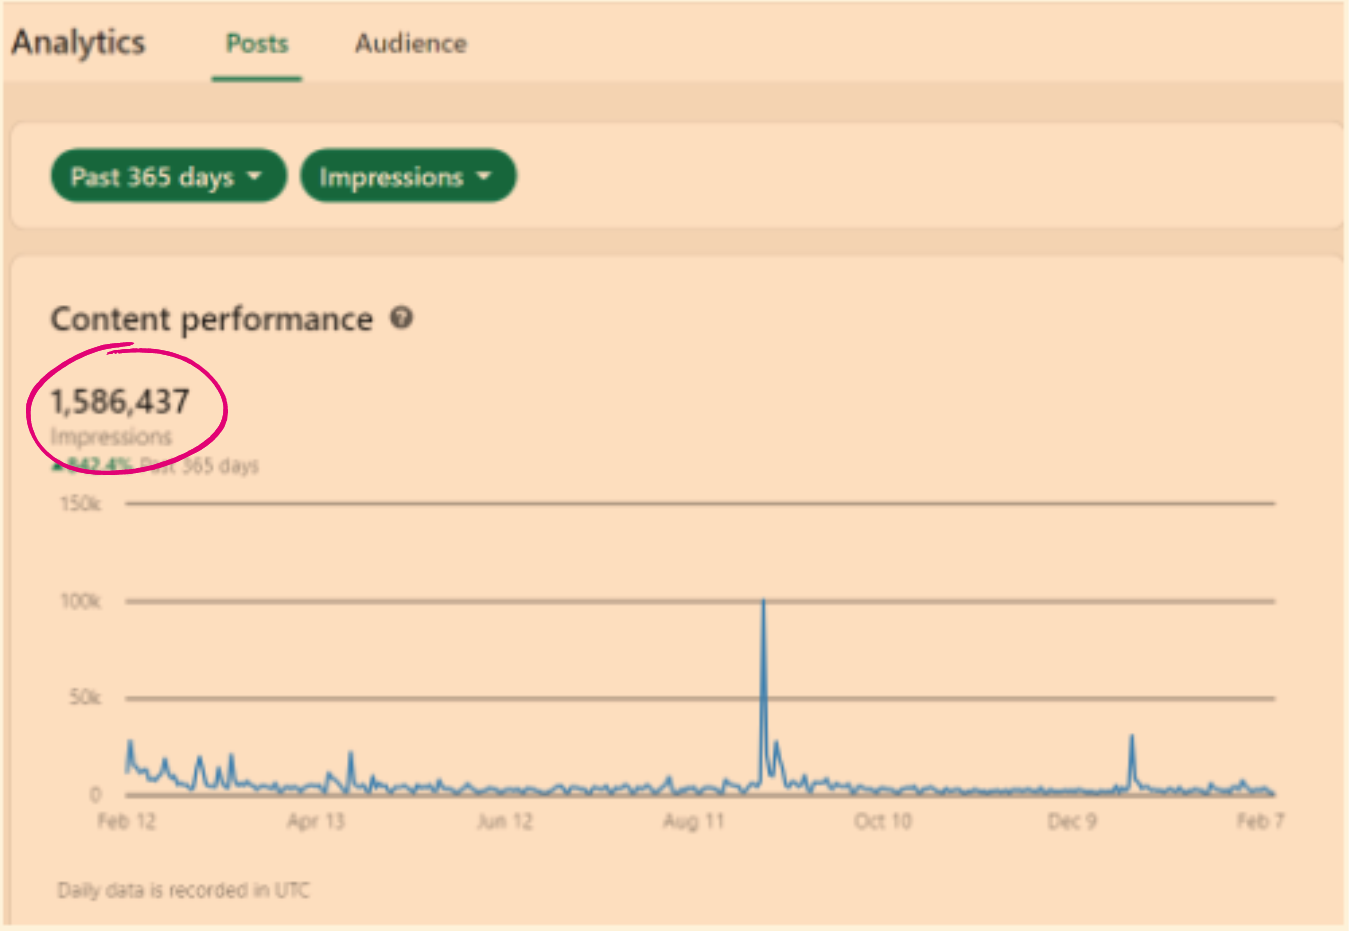Switch to the Posts tab

click(256, 44)
